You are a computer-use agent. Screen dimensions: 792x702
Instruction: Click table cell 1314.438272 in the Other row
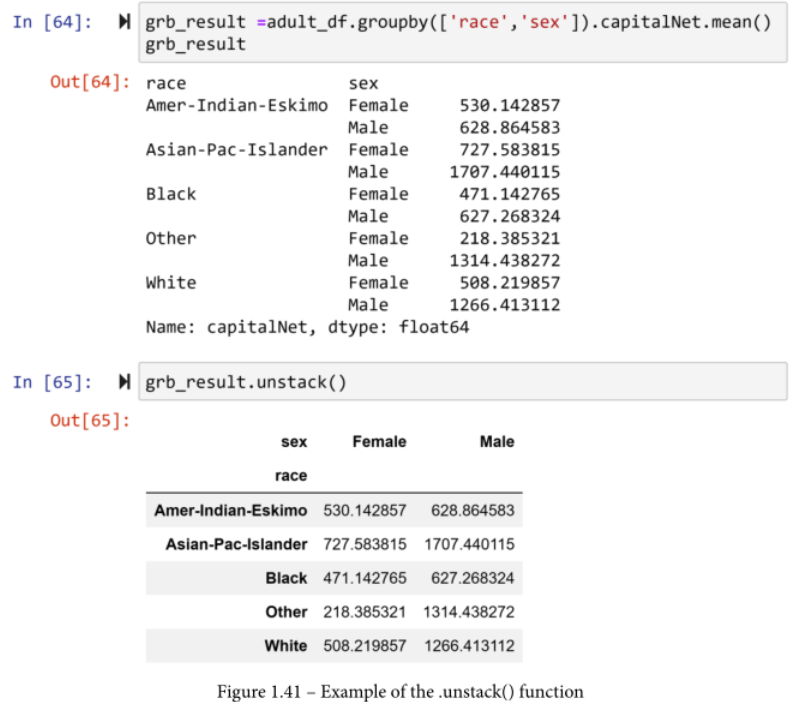click(468, 612)
